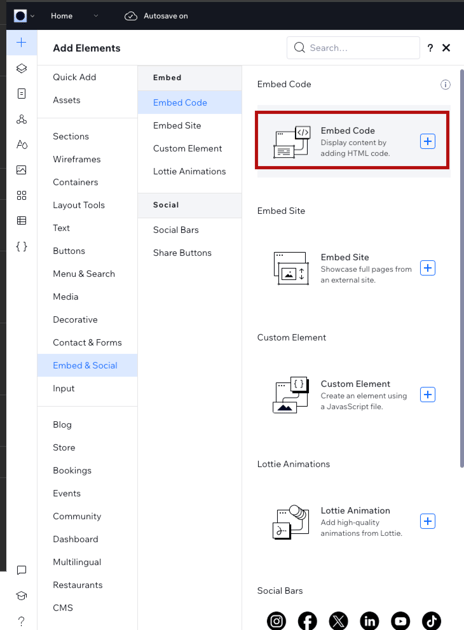Open the Community category
This screenshot has width=464, height=630.
pos(77,516)
